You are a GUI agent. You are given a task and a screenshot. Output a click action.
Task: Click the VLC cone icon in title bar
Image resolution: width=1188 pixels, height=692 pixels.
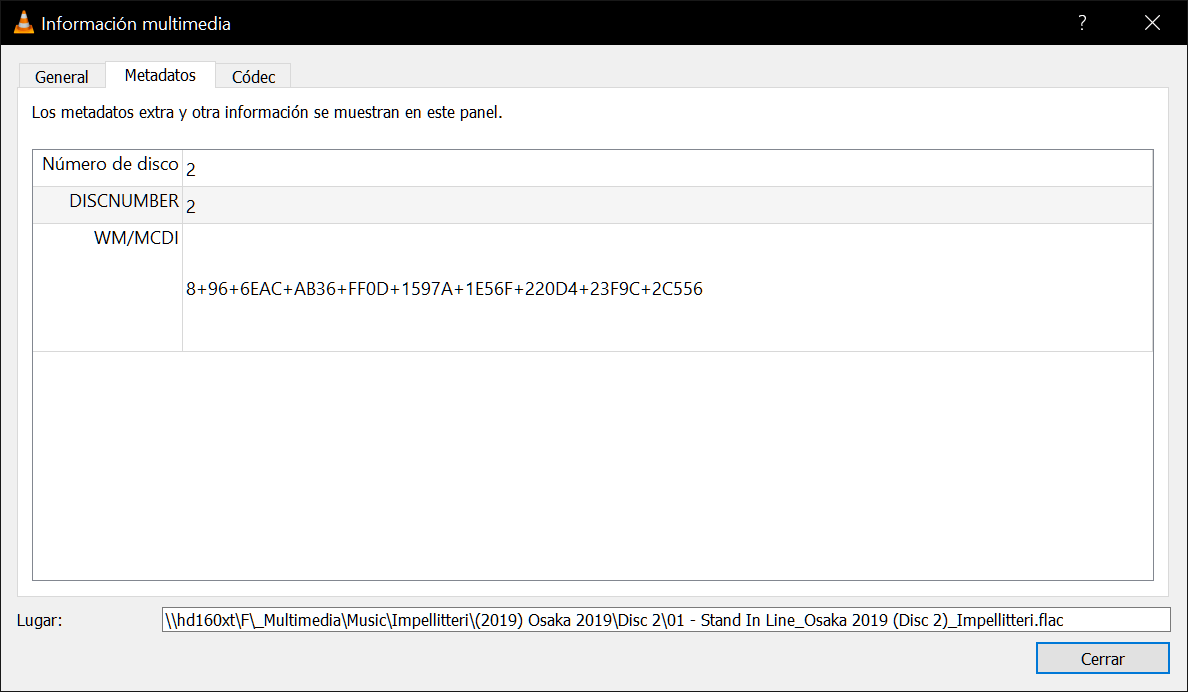click(x=24, y=23)
